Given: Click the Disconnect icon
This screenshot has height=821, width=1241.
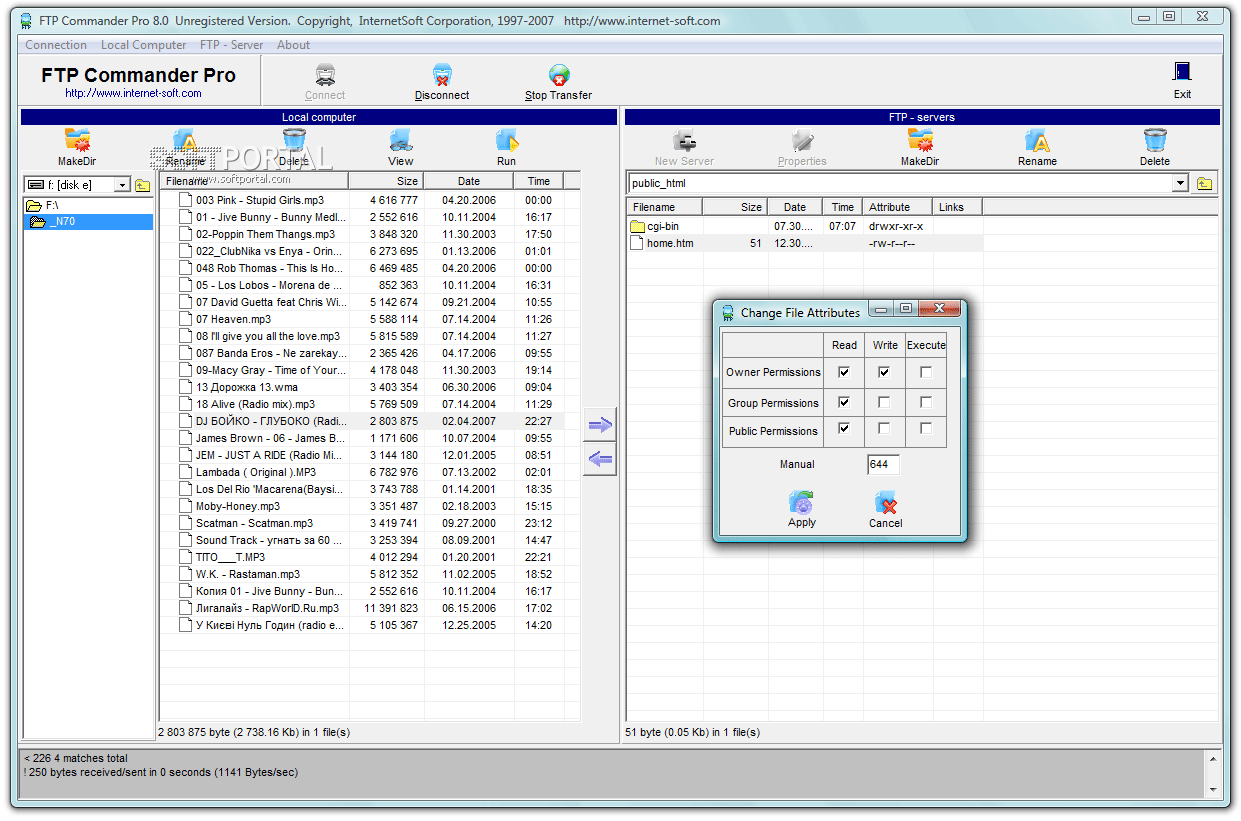Looking at the screenshot, I should 442,75.
